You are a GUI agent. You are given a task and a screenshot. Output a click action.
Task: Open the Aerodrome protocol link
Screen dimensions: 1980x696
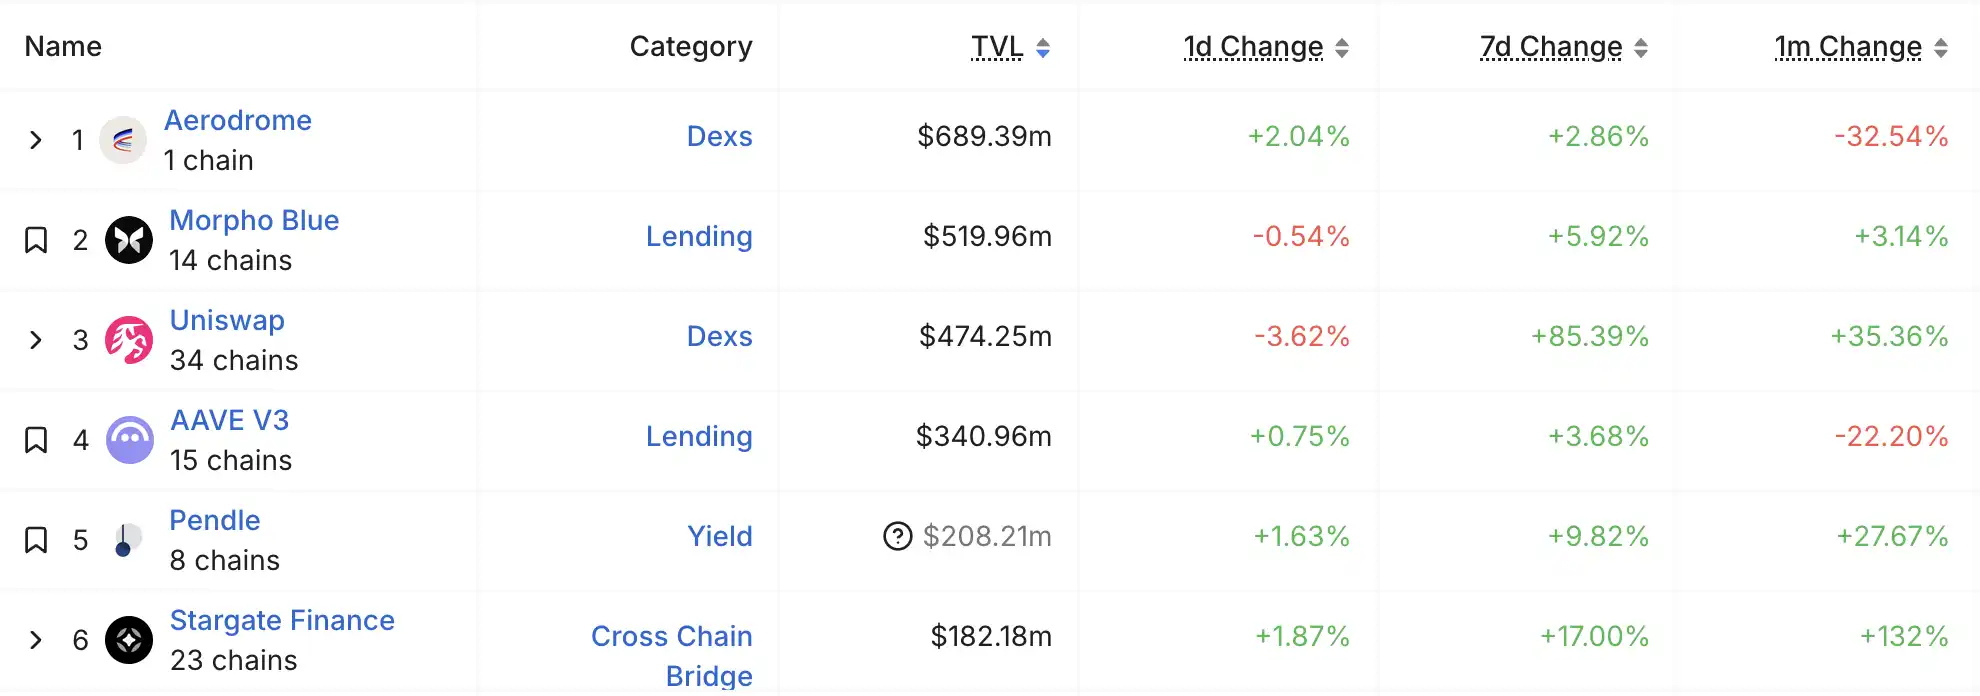click(x=238, y=120)
